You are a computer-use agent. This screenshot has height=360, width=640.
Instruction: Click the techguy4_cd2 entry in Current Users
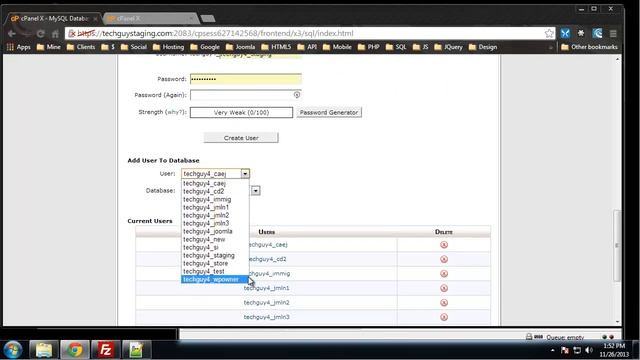point(267,259)
